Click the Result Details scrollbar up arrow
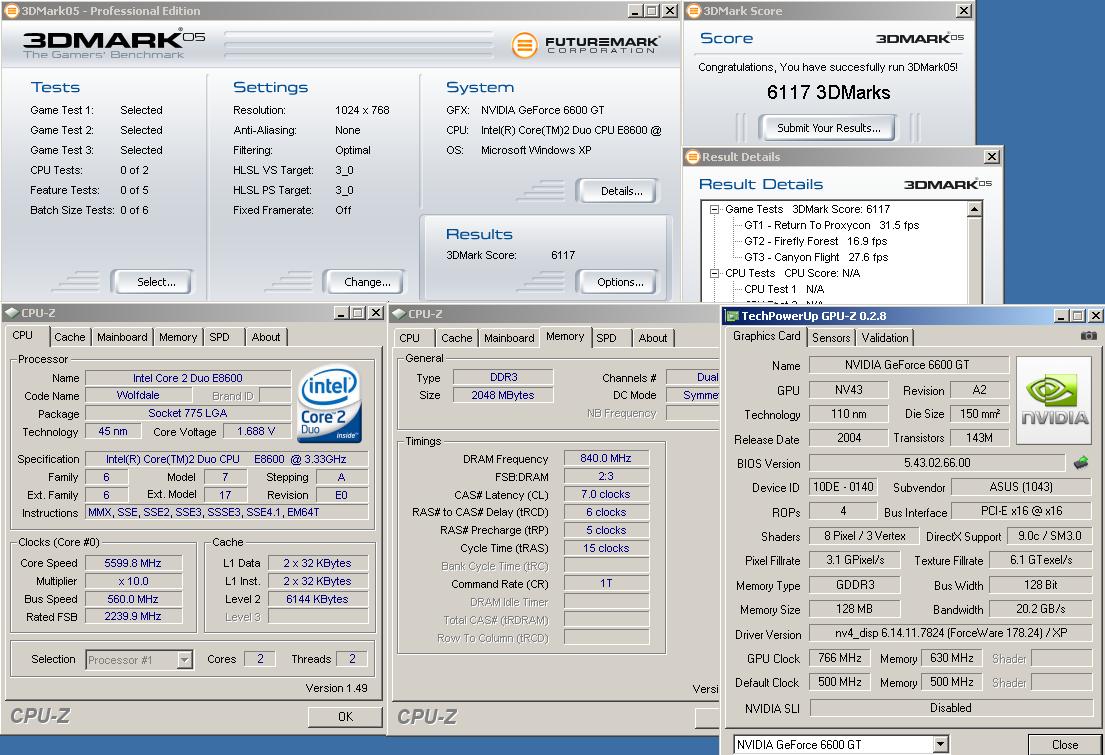 [975, 209]
